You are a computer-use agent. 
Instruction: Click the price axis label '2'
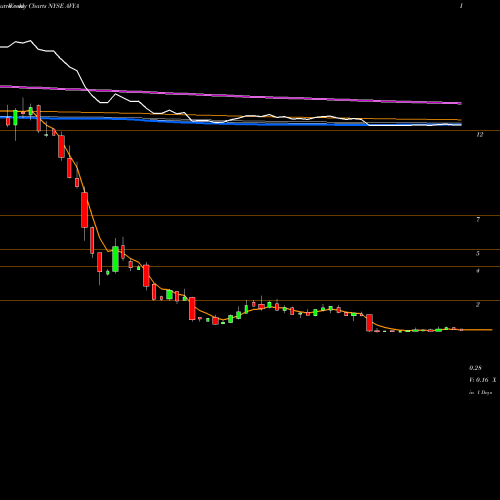[478, 305]
